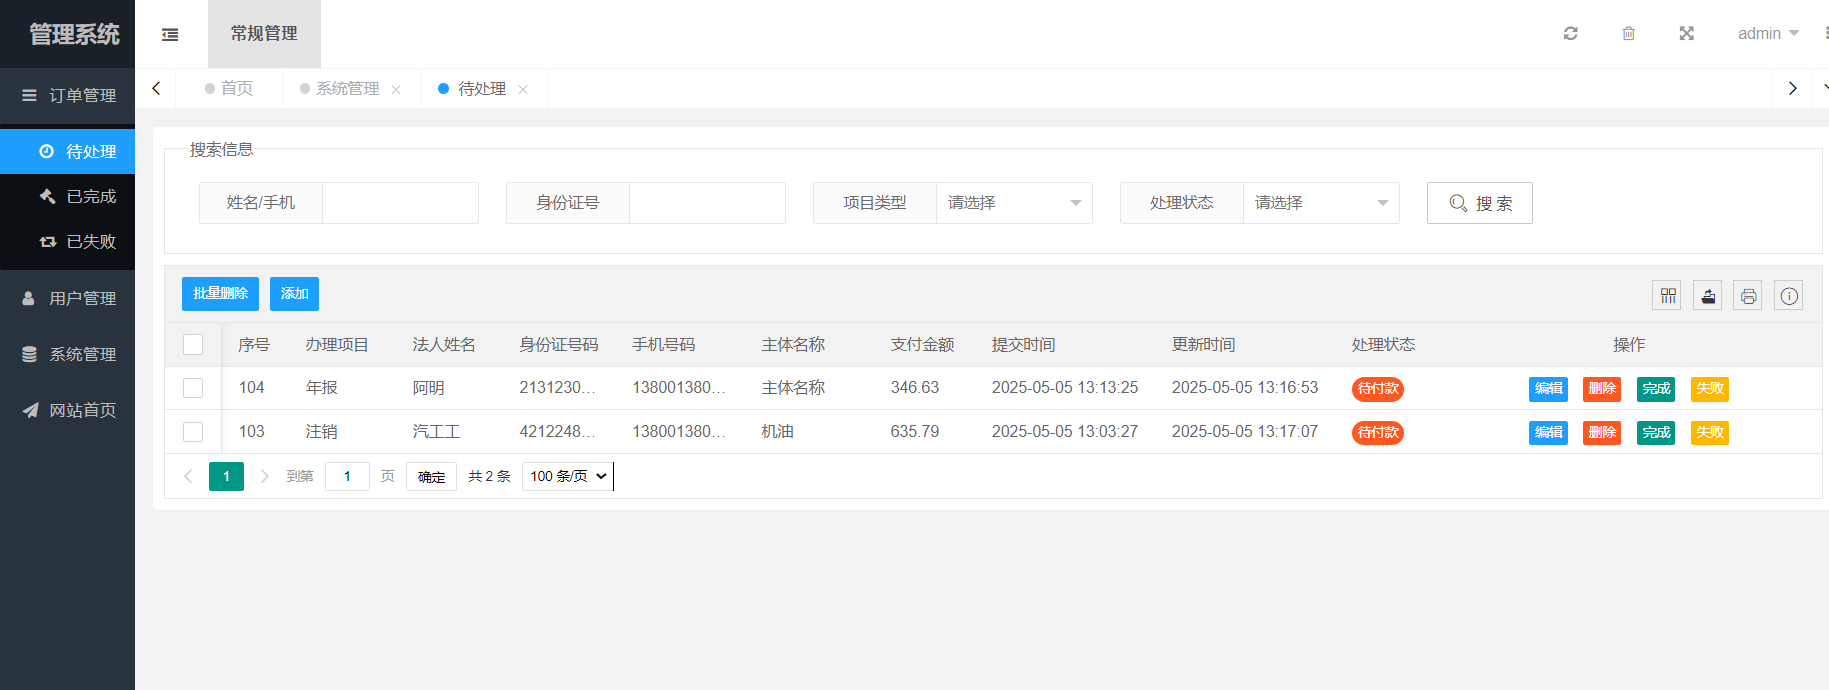
Task: Click the trash icon in top bar
Action: (x=1628, y=34)
